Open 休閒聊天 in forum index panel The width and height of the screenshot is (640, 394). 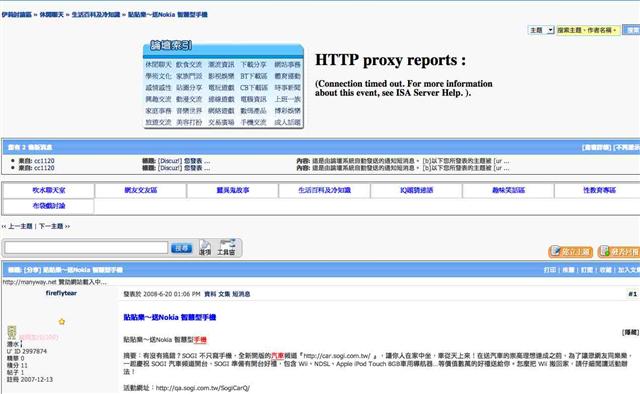[158, 65]
